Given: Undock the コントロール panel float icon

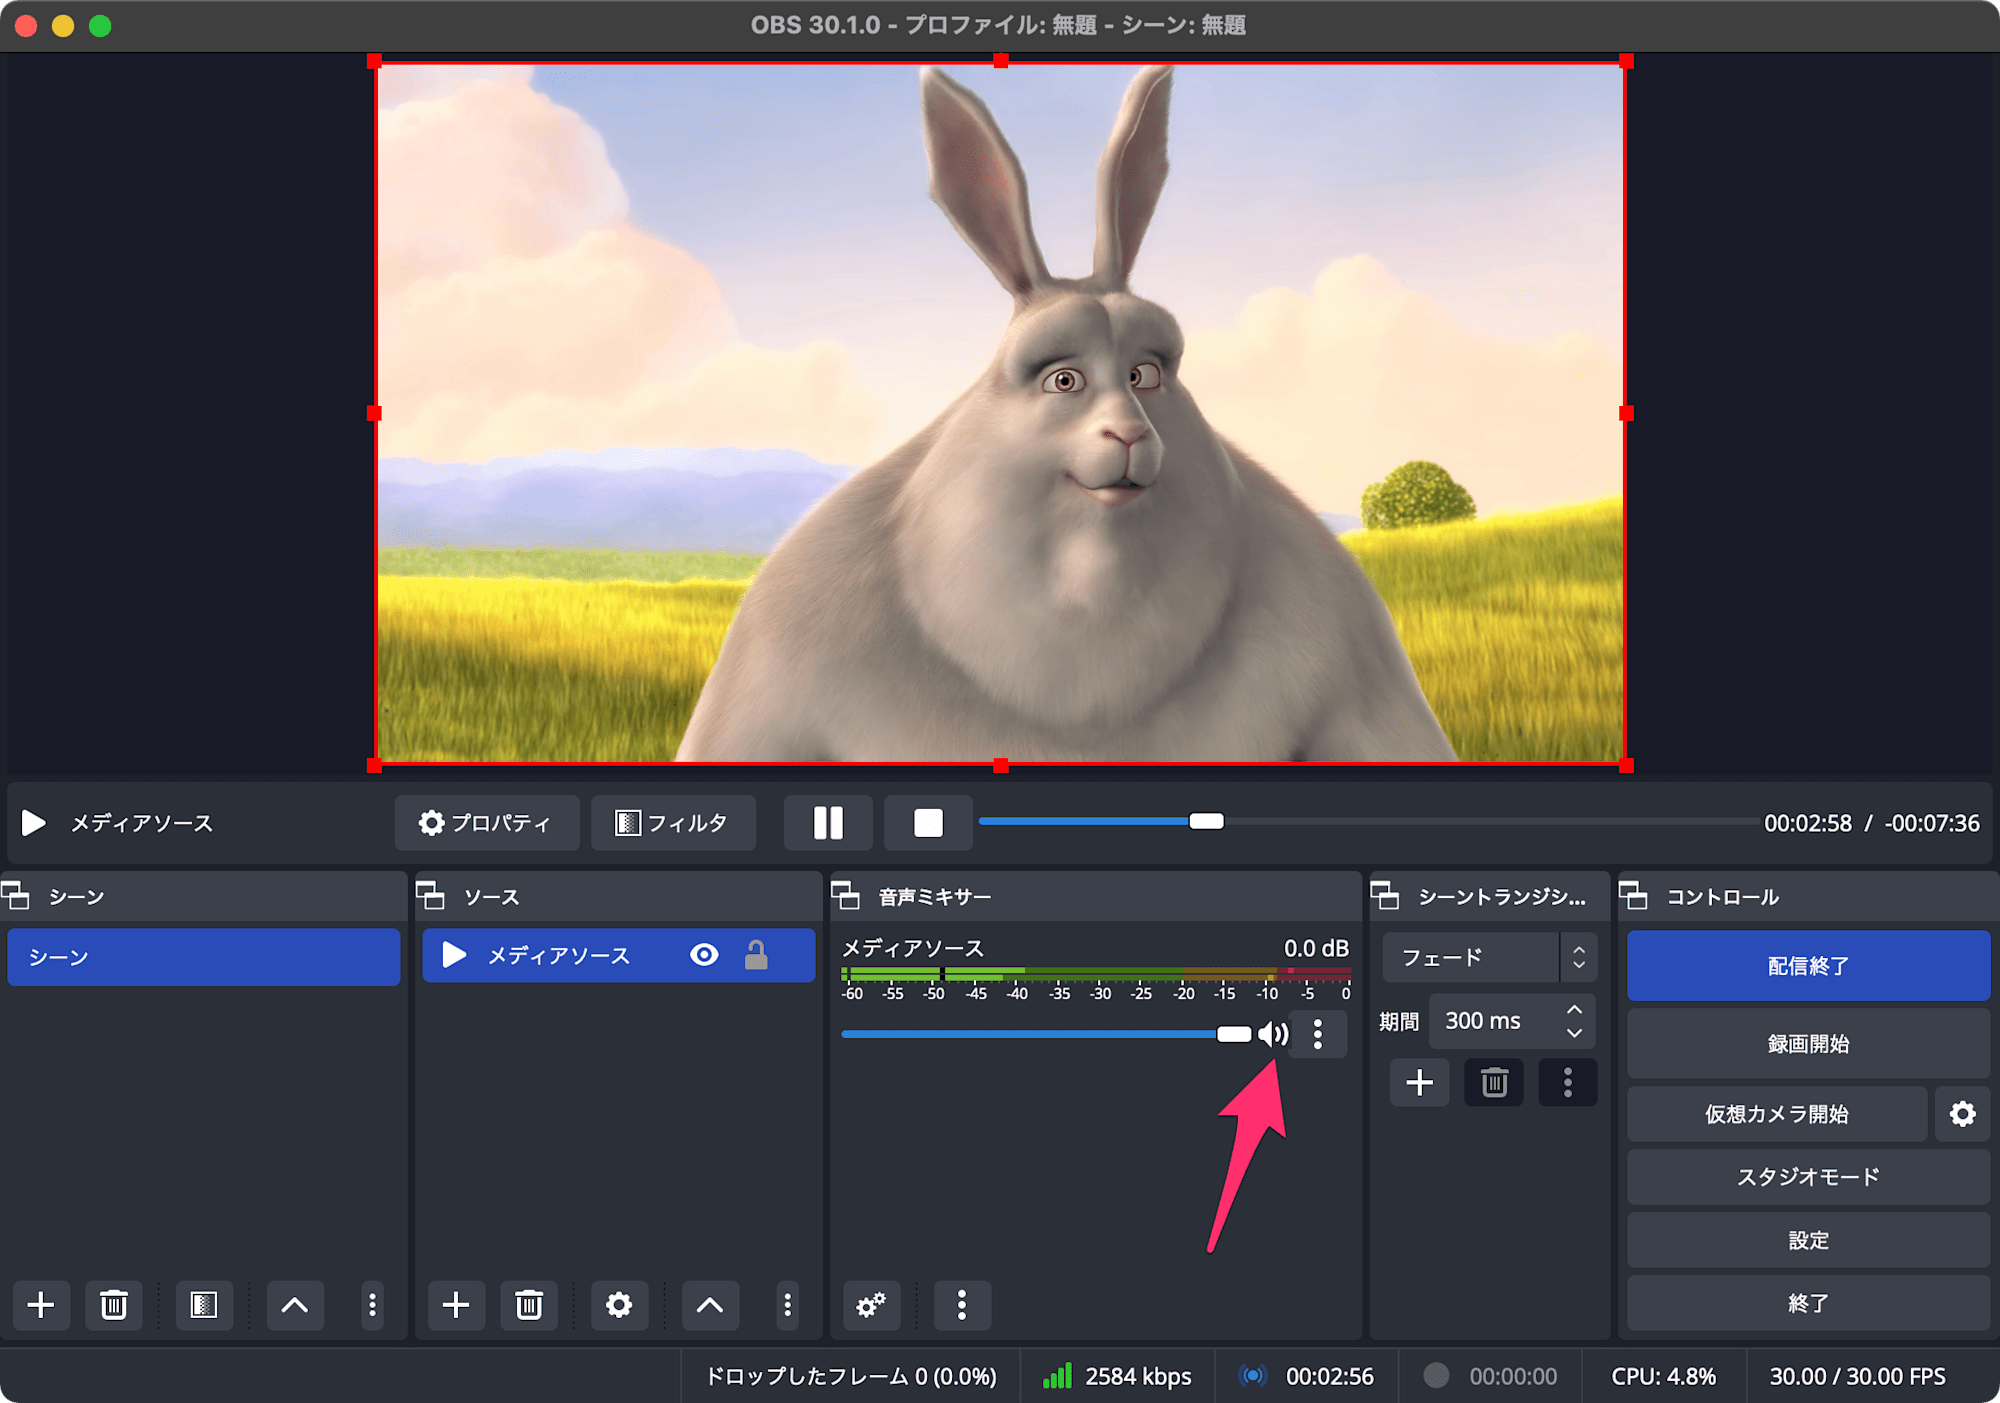Looking at the screenshot, I should pos(1634,896).
